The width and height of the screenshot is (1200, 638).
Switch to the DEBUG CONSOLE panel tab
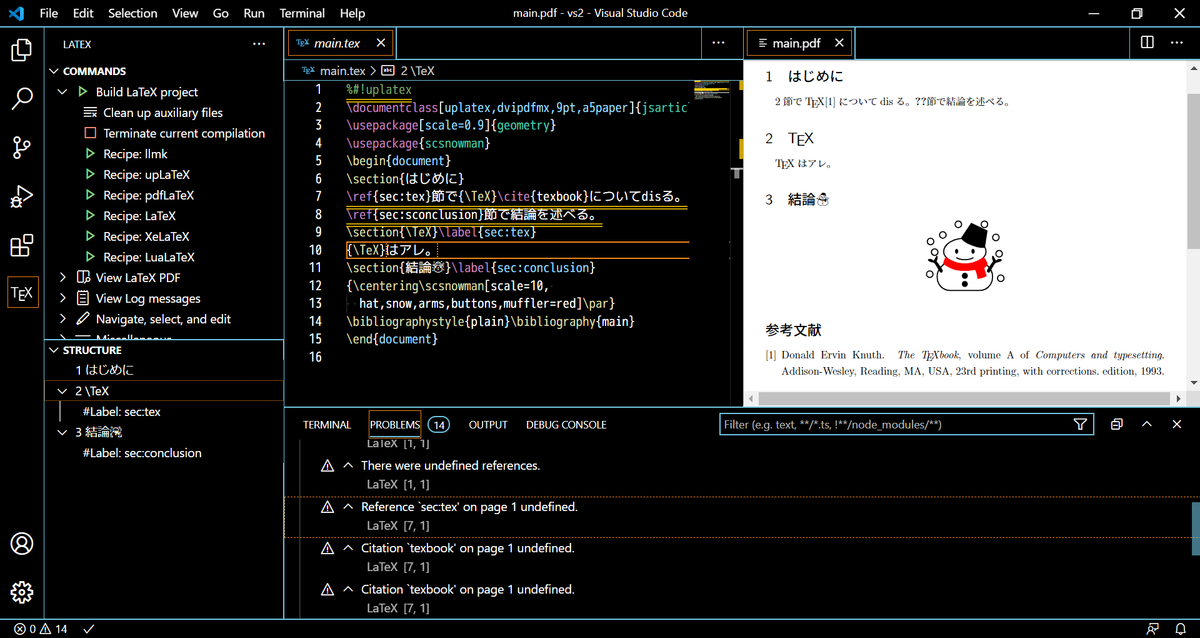click(566, 425)
